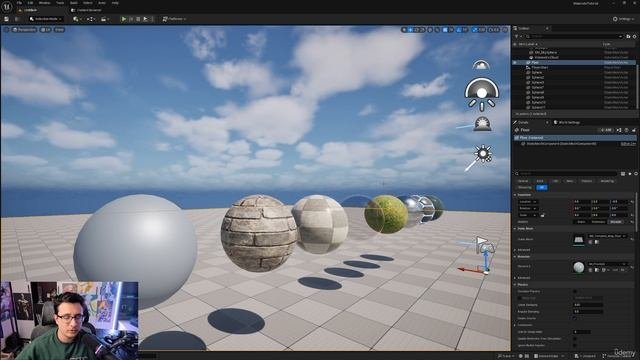Image resolution: width=640 pixels, height=360 pixels.
Task: Click the red X-axis gizmo arrow
Action: tap(470, 270)
